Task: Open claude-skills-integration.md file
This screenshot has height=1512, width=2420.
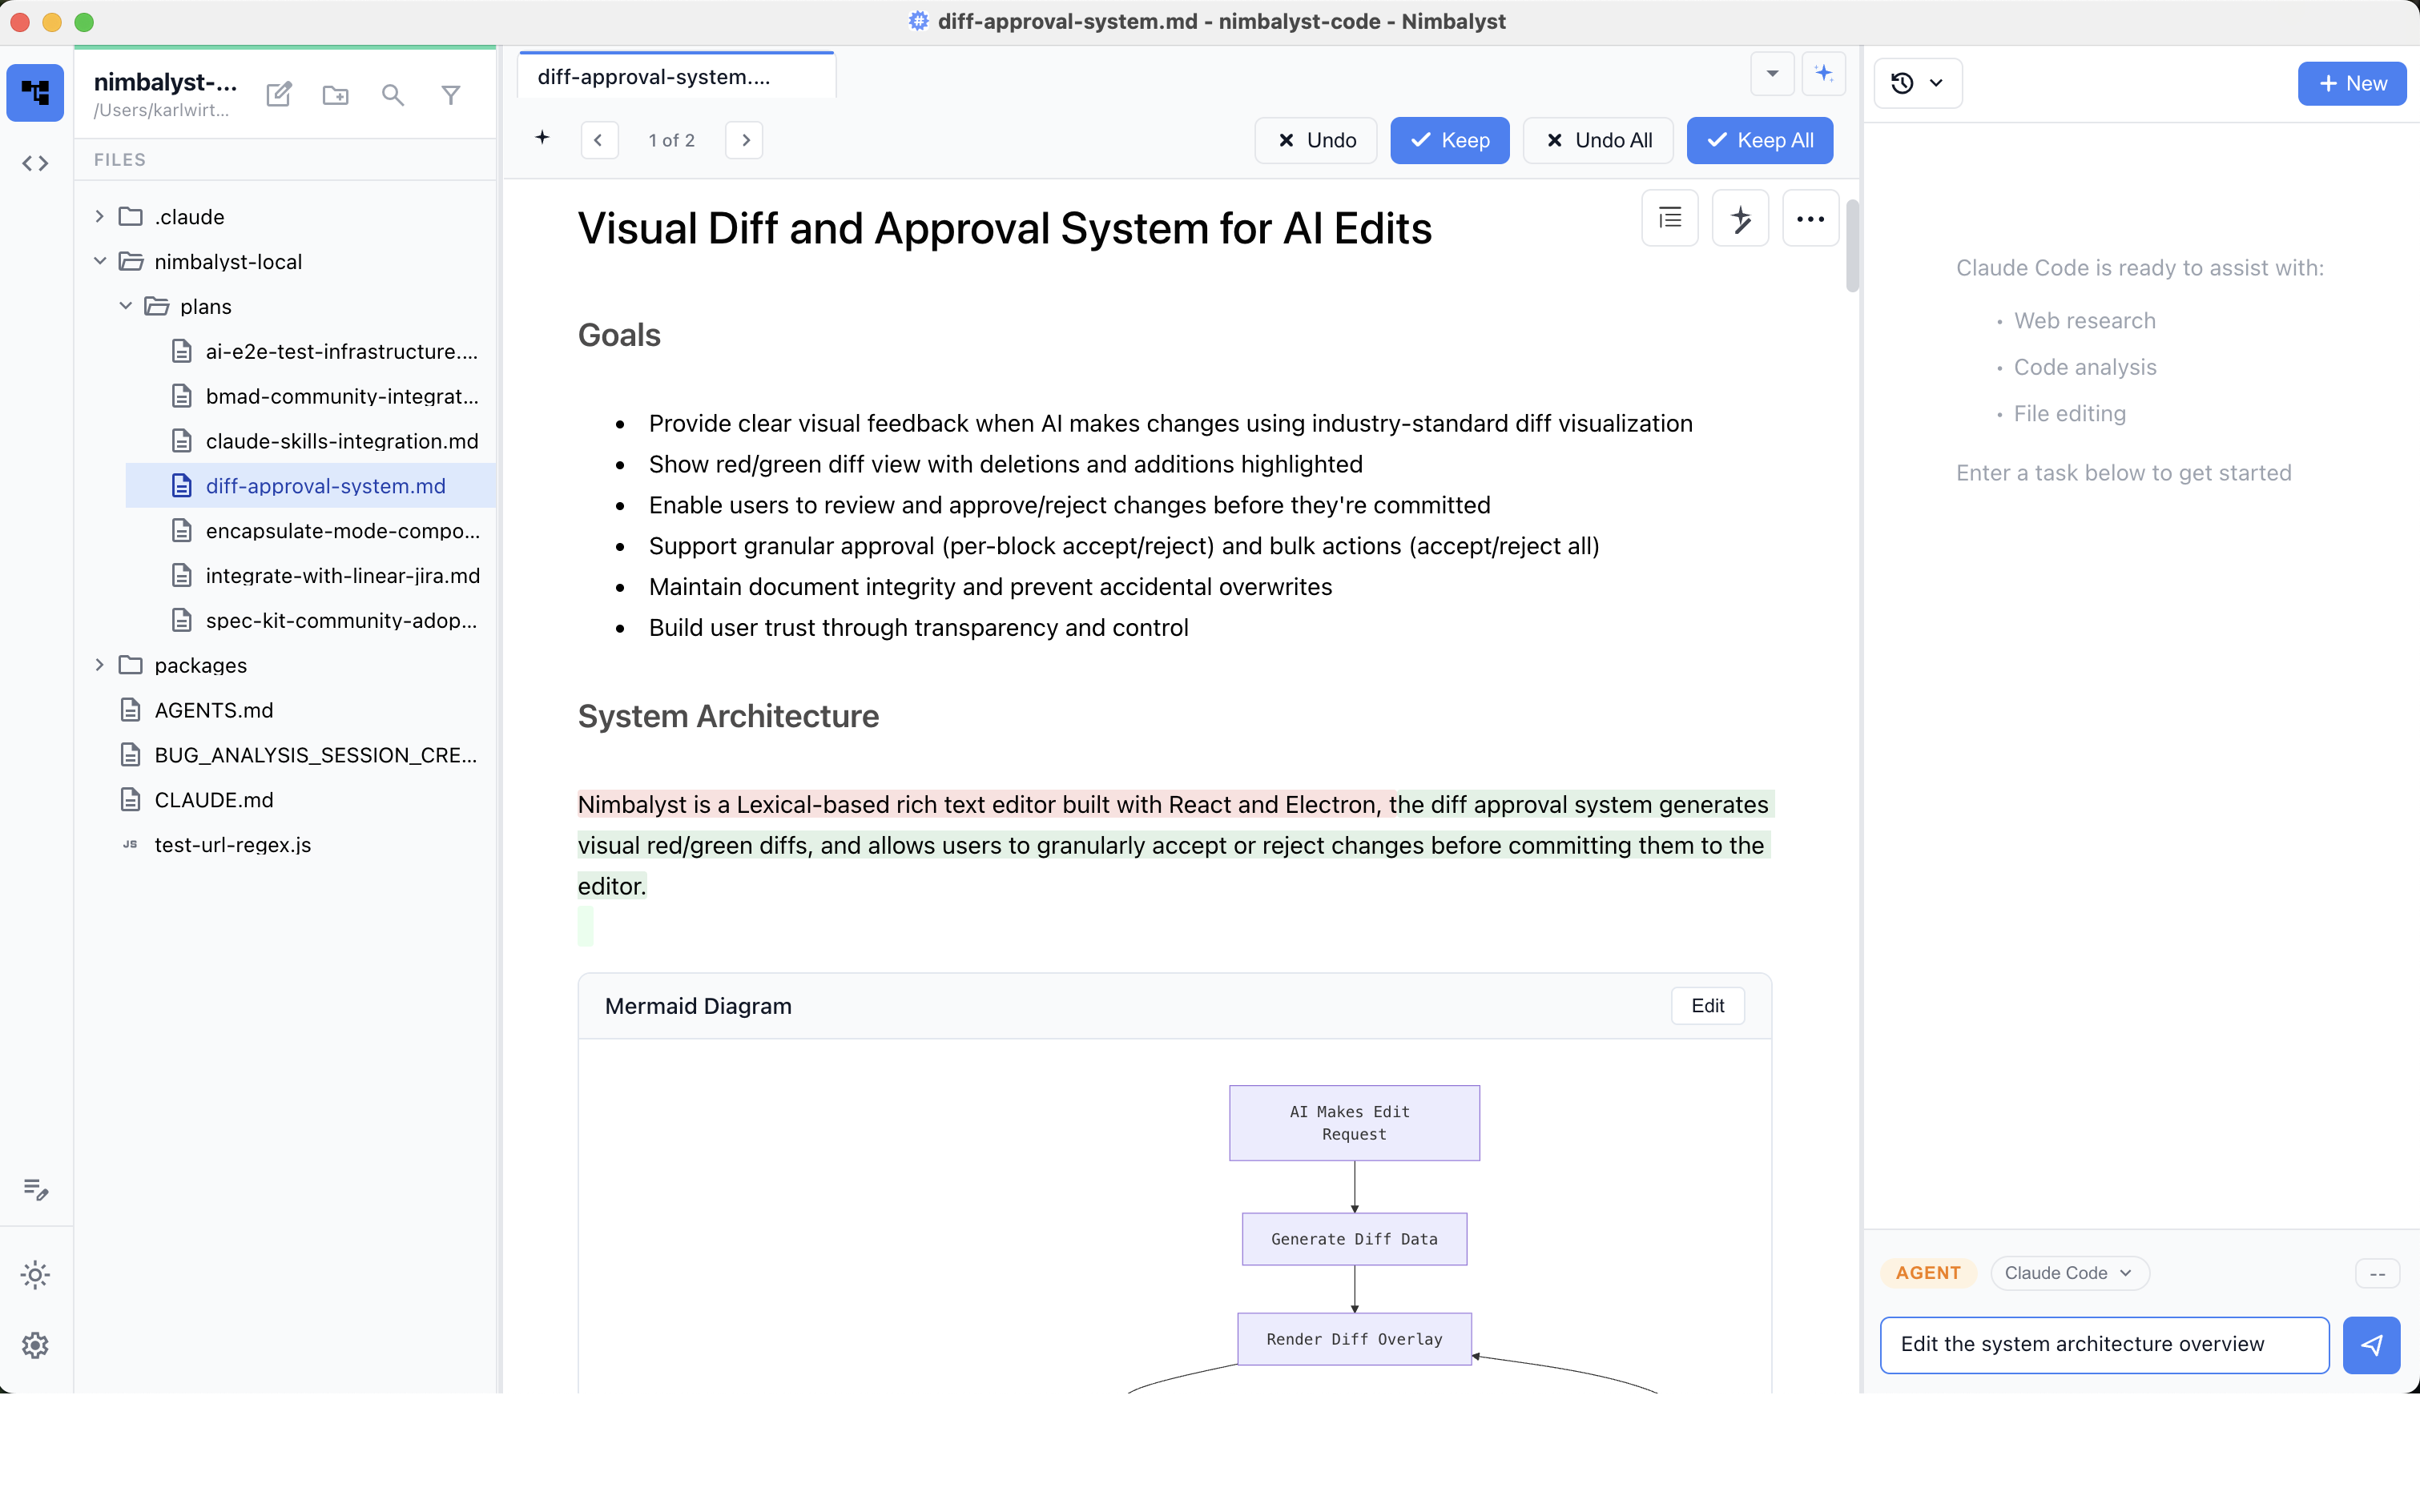Action: coord(311,441)
